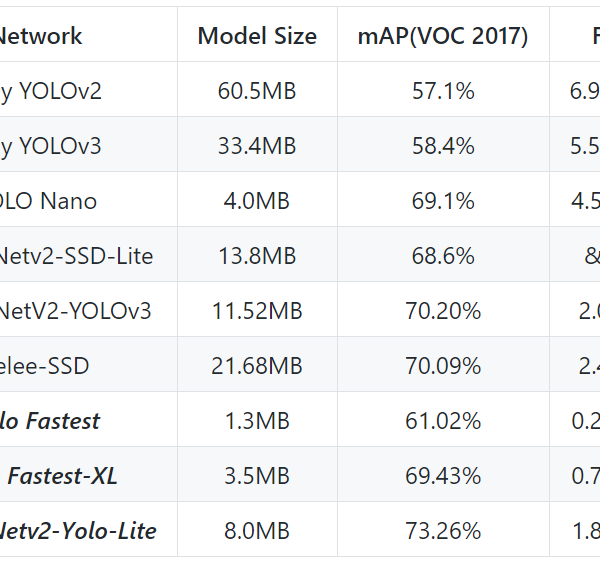Click the 58.4% mAP value
This screenshot has width=600, height=567.
443,147
